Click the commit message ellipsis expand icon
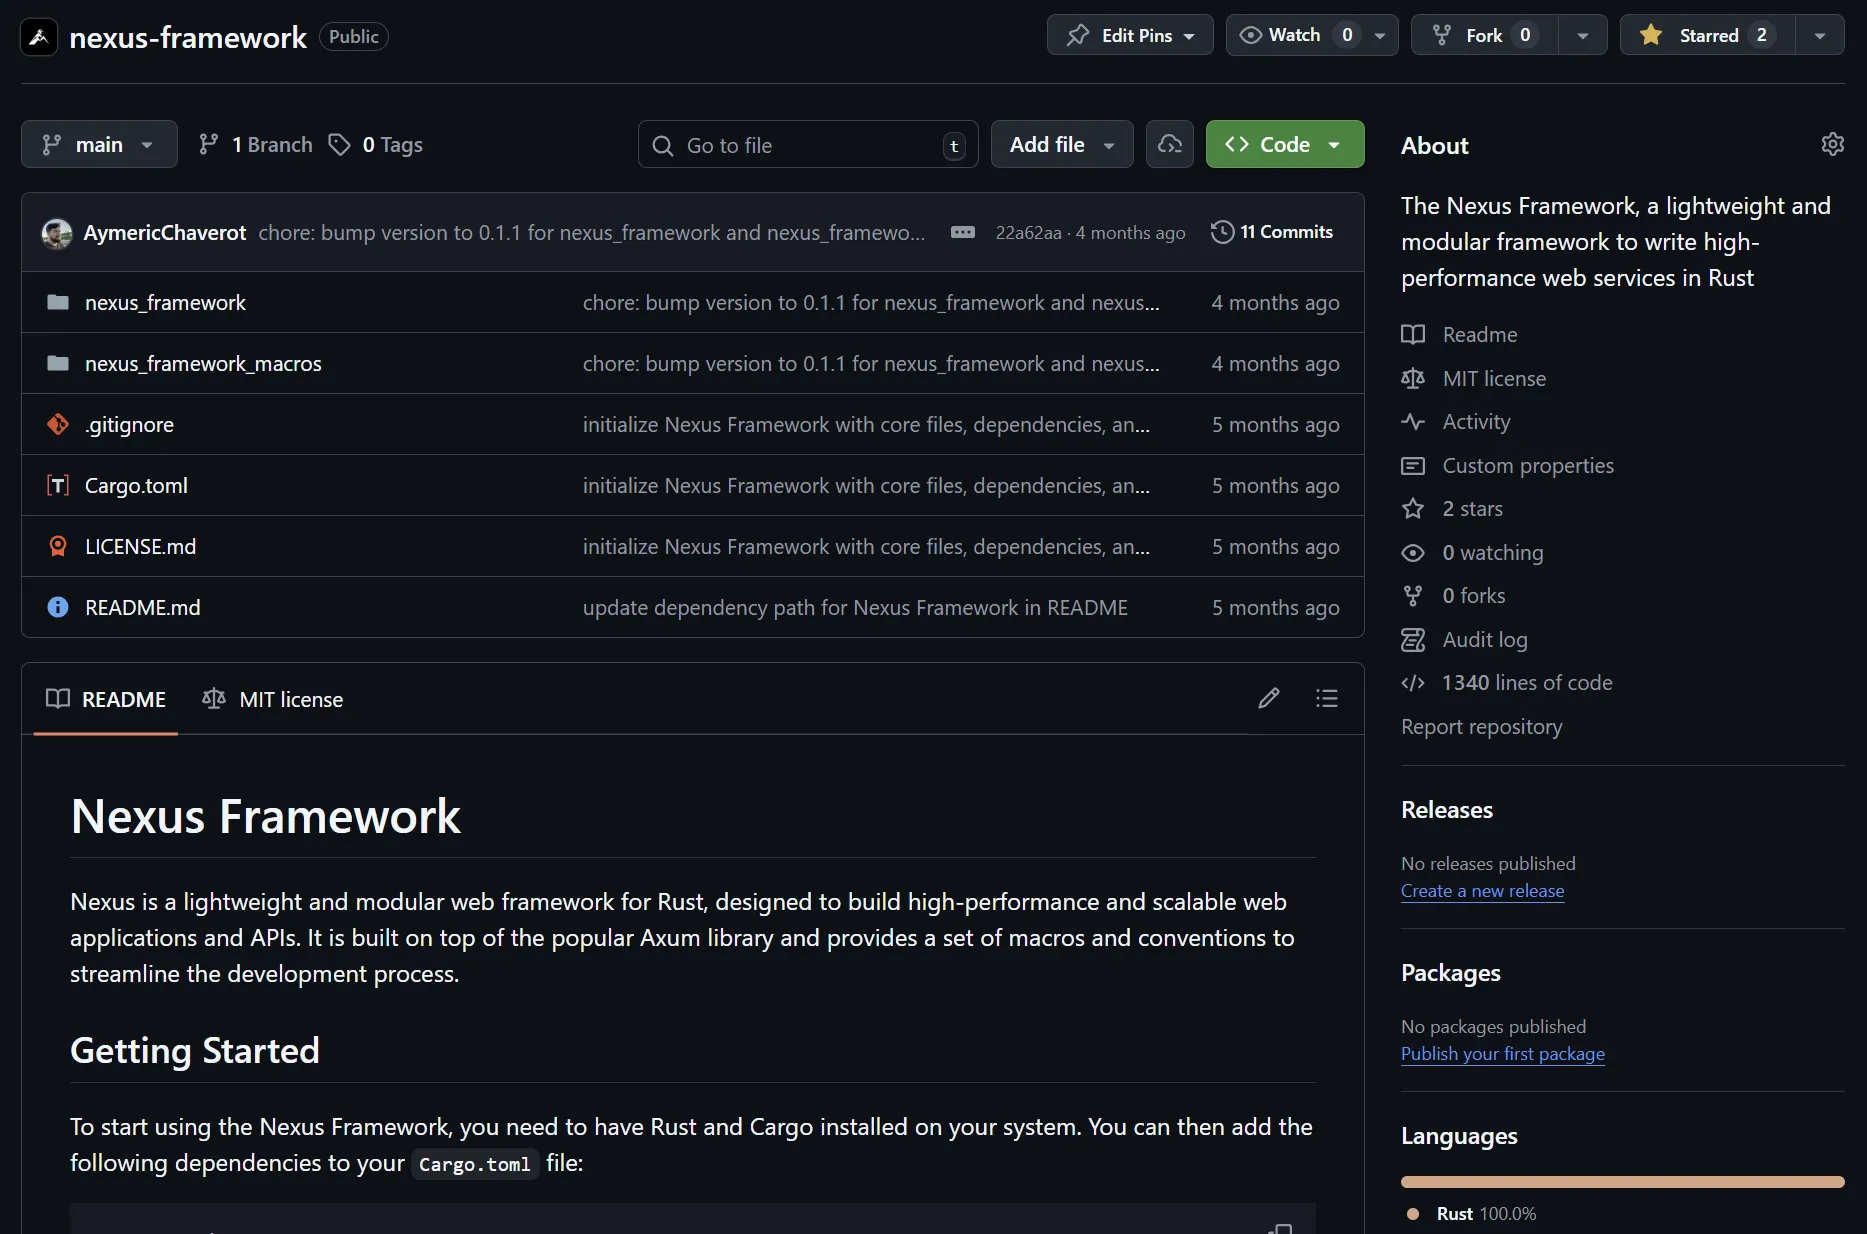Image resolution: width=1867 pixels, height=1234 pixels. coord(962,232)
